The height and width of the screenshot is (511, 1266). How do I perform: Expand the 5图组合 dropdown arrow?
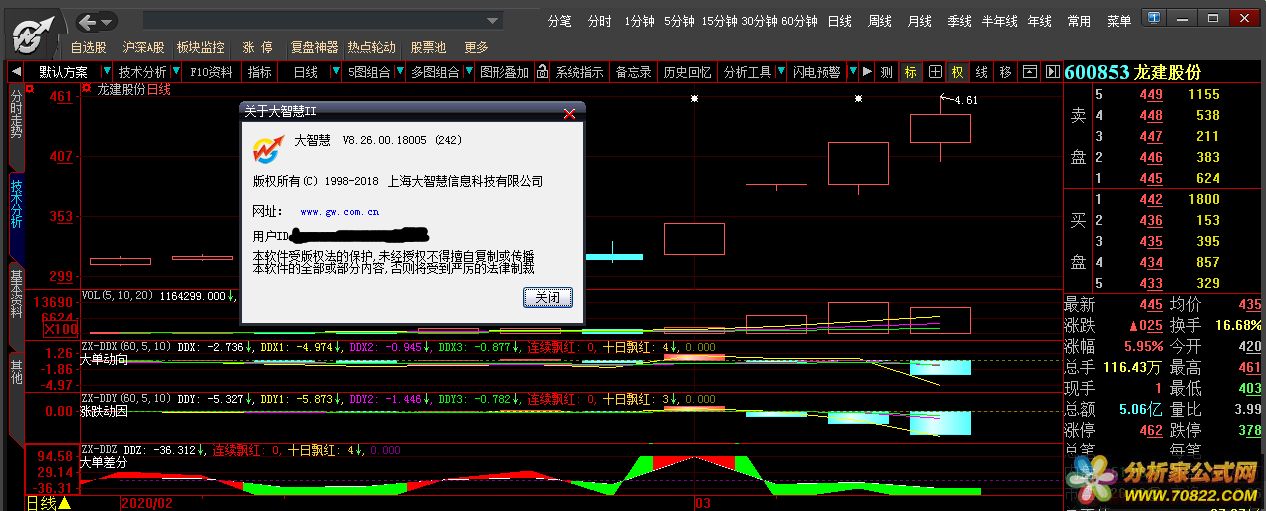(400, 72)
